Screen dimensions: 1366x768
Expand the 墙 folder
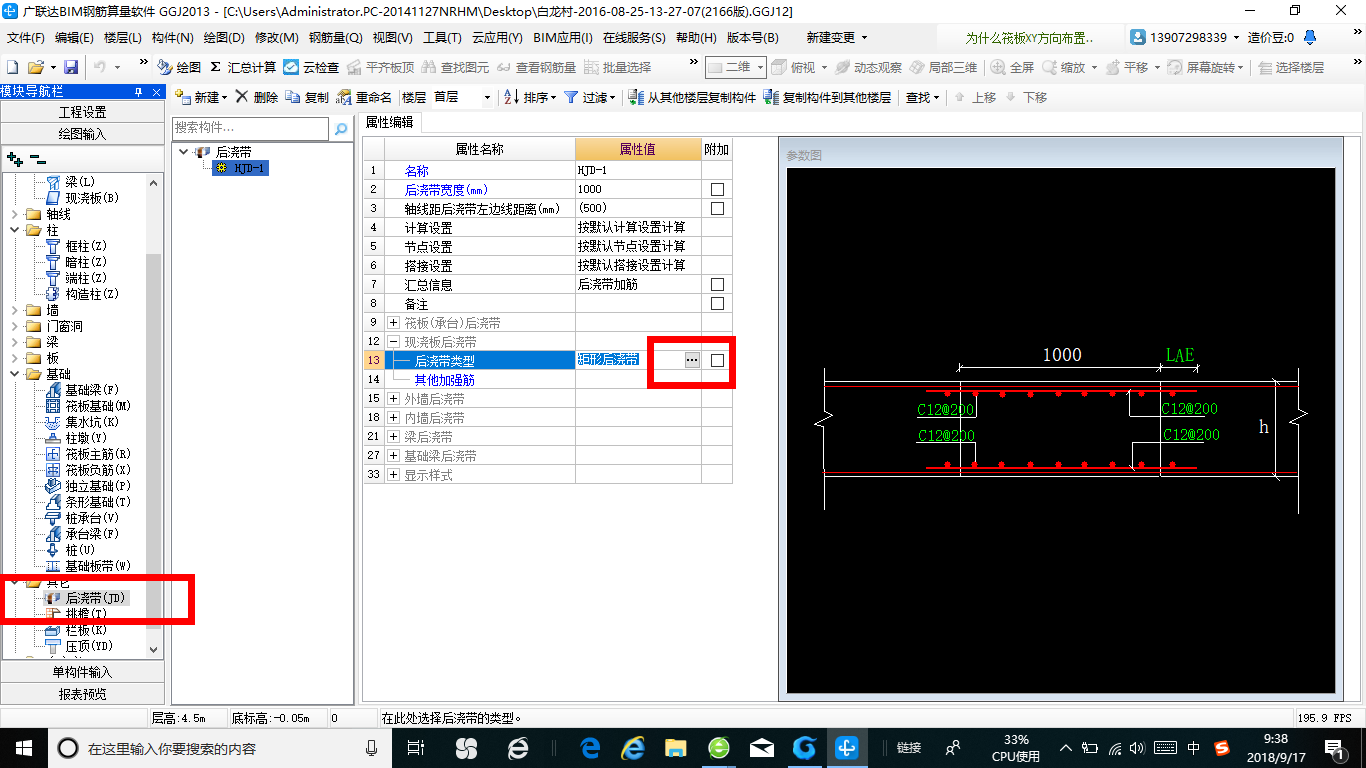14,310
